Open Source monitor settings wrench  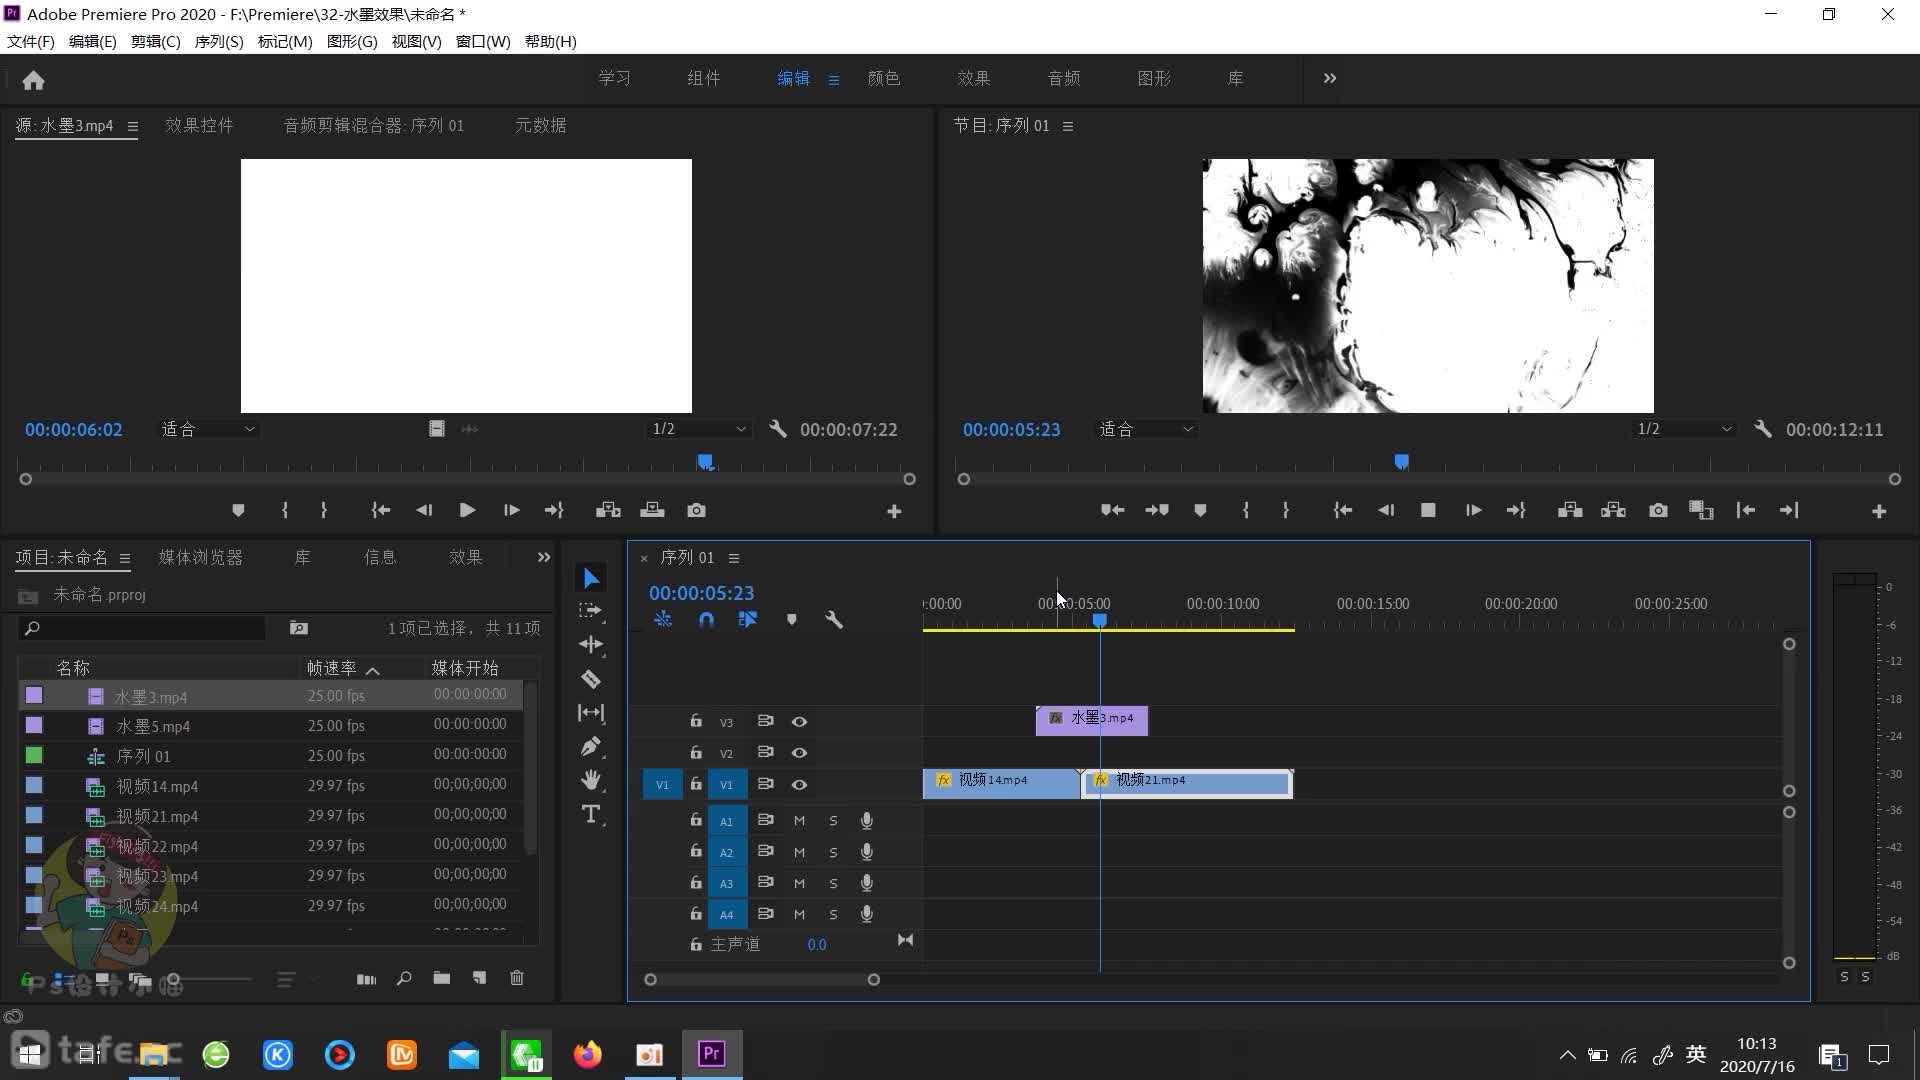click(777, 429)
